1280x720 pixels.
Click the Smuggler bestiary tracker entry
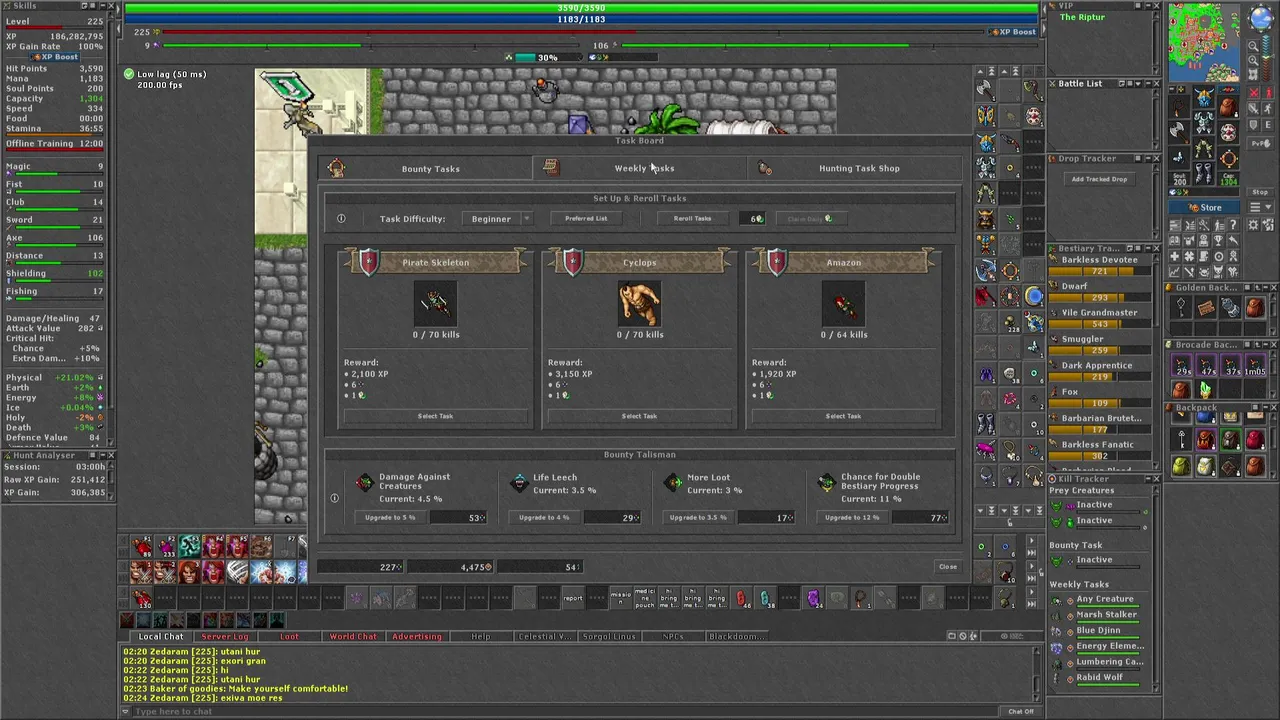click(1099, 344)
